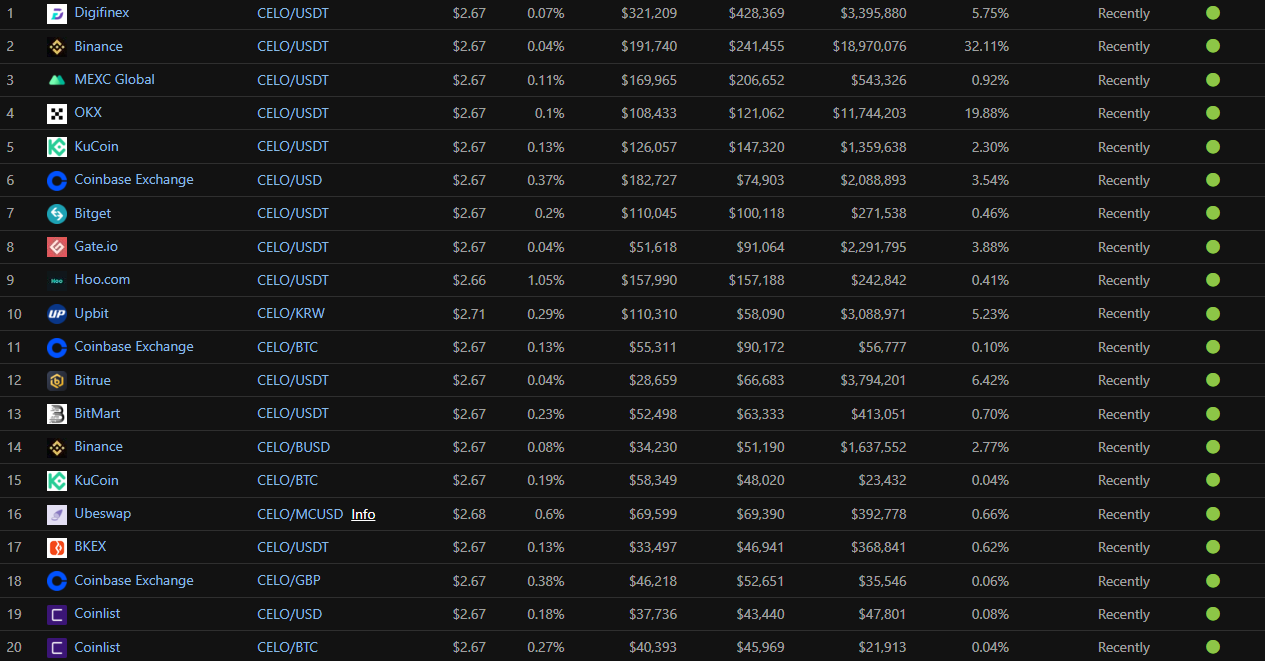1265x661 pixels.
Task: Click the KuCoin logo in the CELO/USDT row
Action: pyautogui.click(x=57, y=147)
